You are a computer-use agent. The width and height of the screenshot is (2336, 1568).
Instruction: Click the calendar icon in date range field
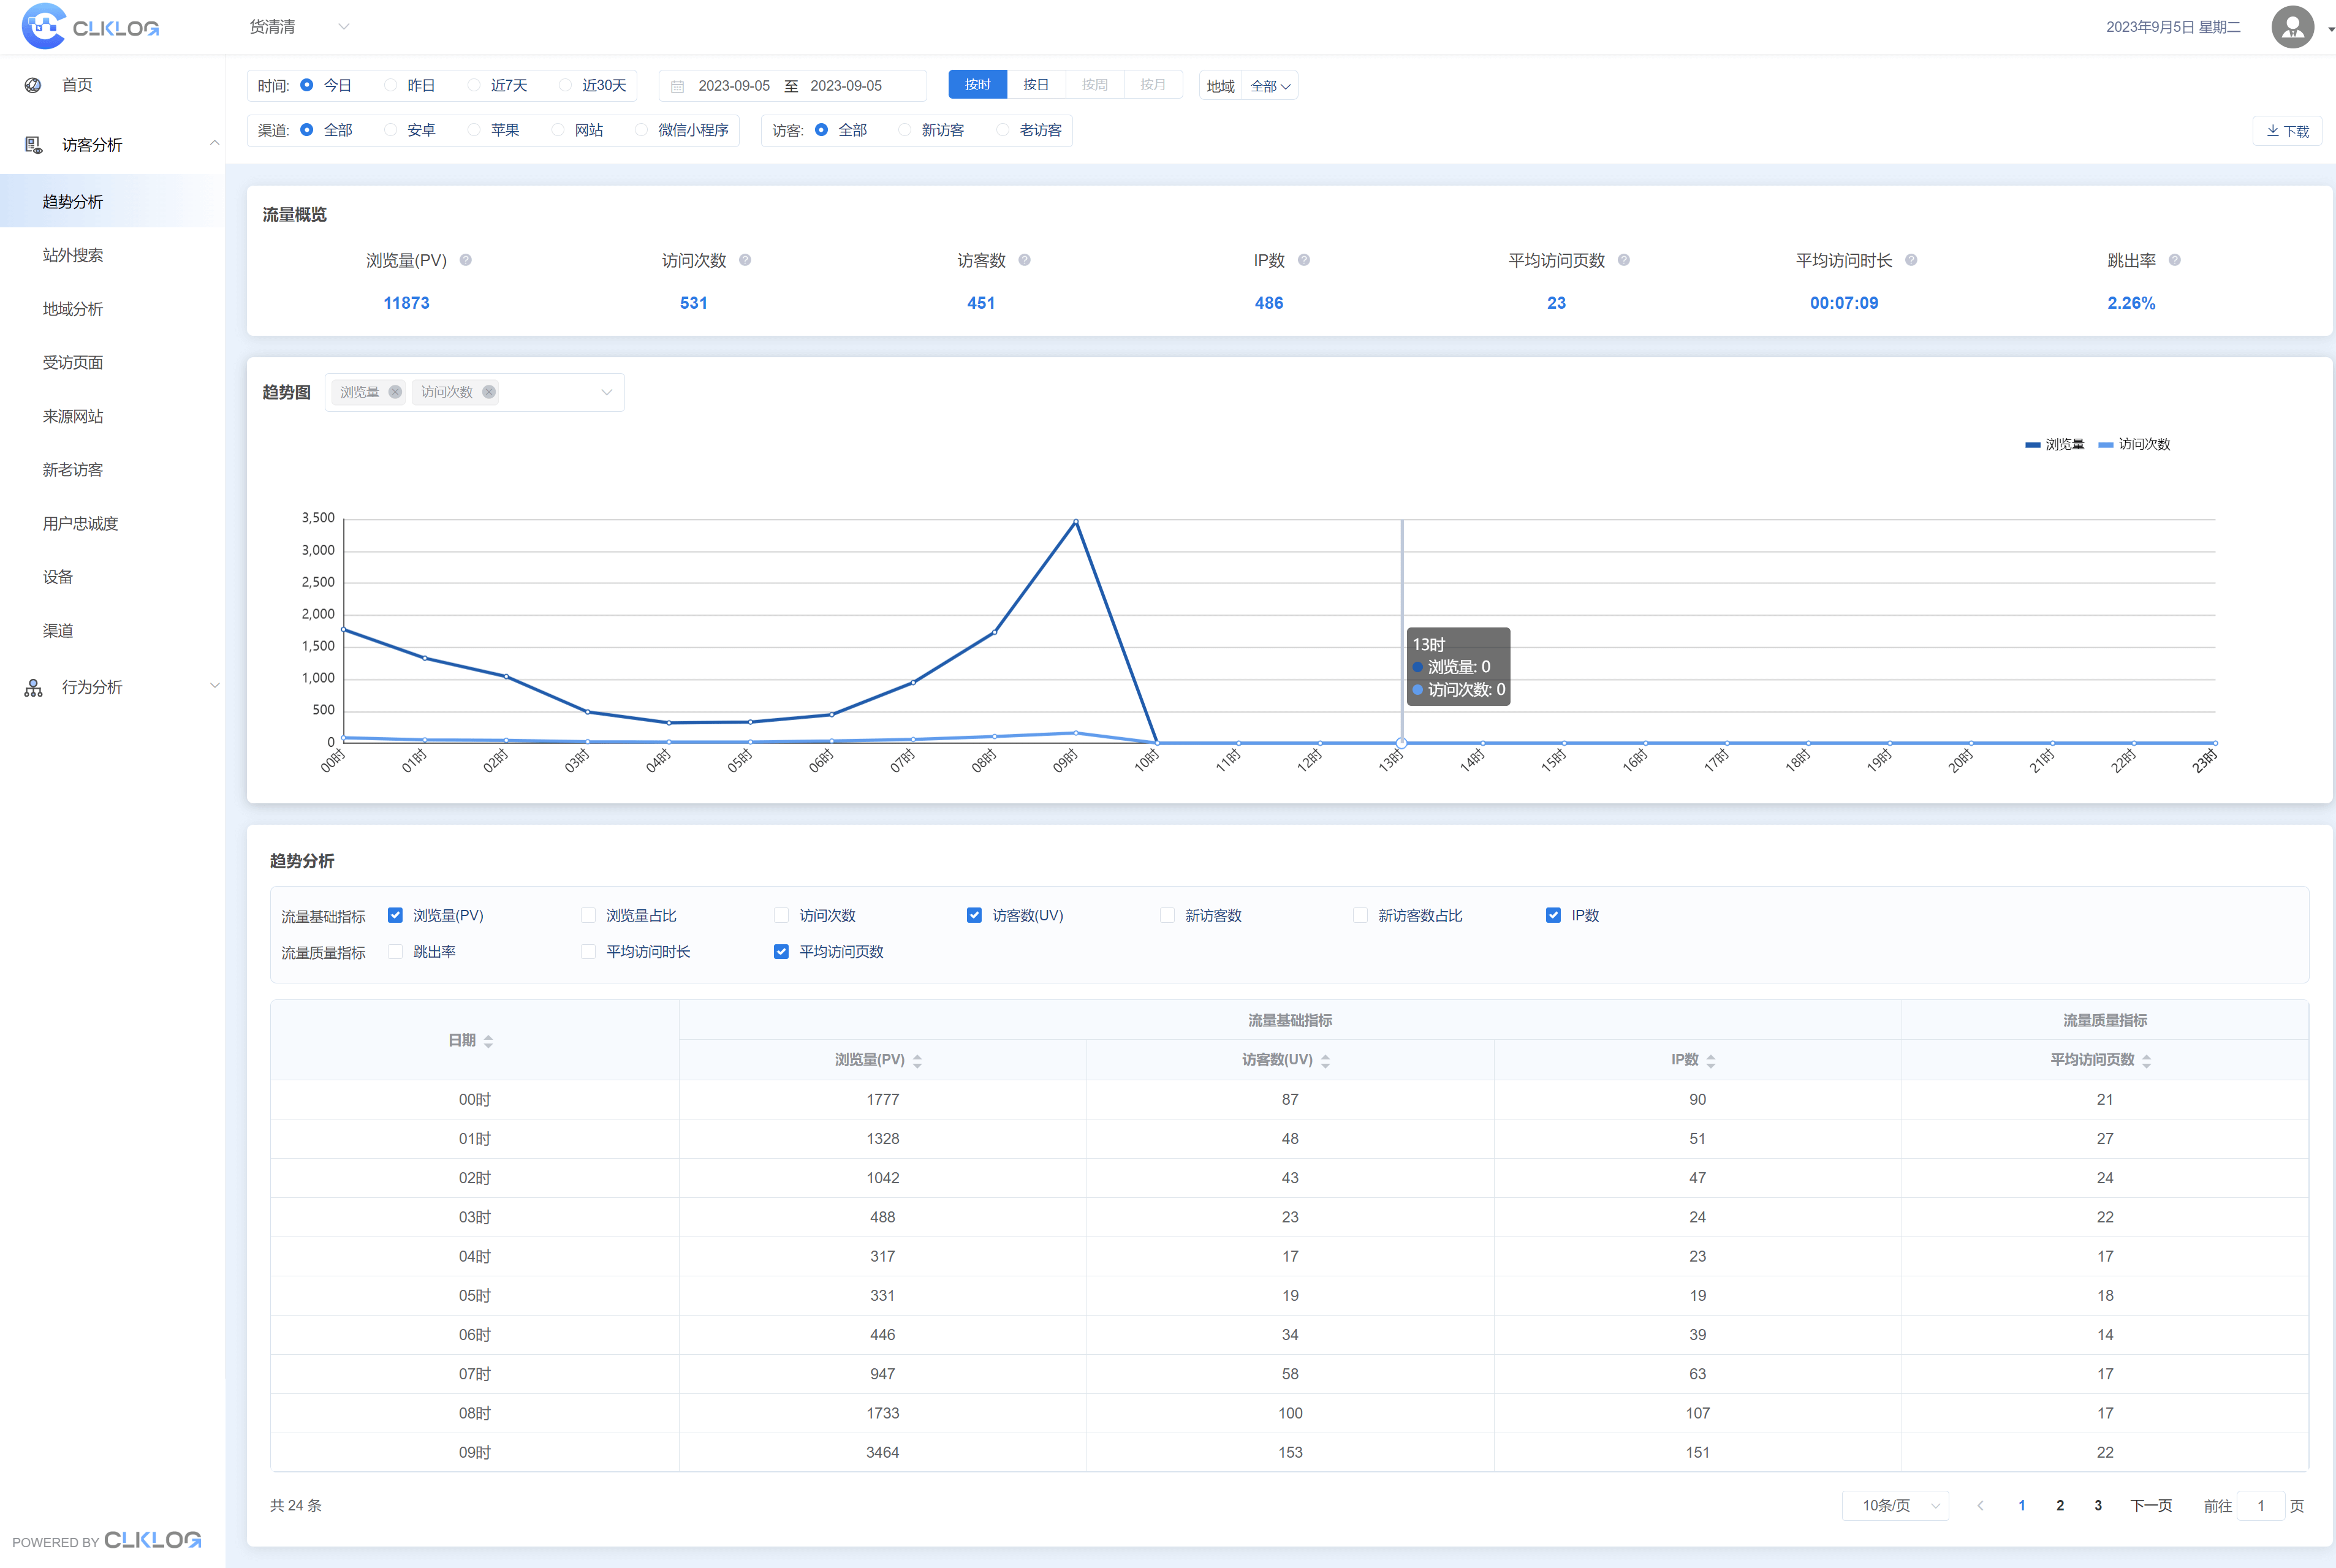pyautogui.click(x=678, y=86)
